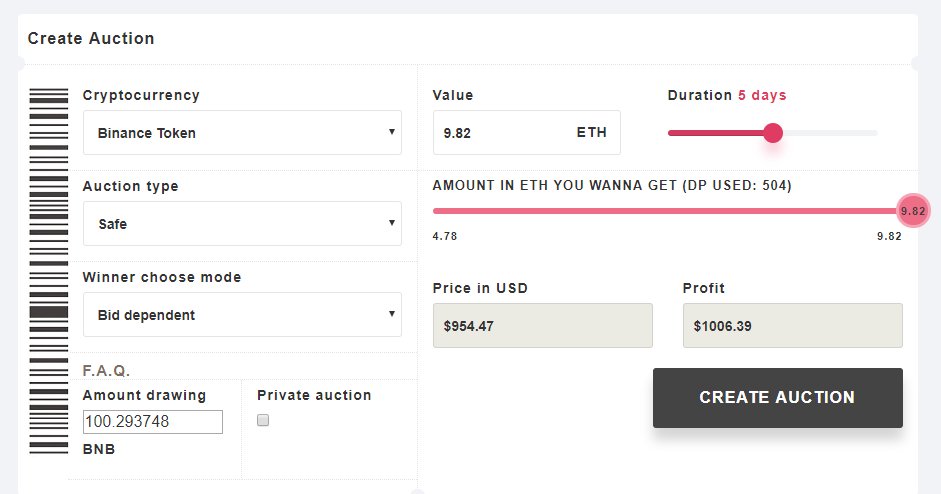Click the ETH unit label in Value
941x494 pixels.
592,133
